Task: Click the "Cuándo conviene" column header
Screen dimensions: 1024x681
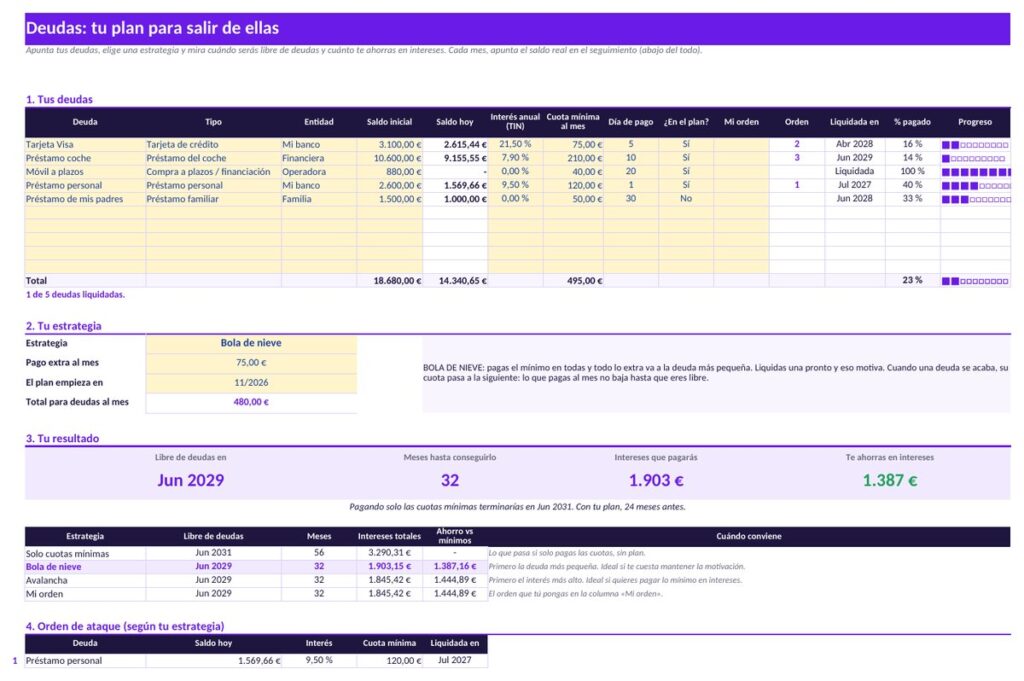Action: [x=748, y=536]
